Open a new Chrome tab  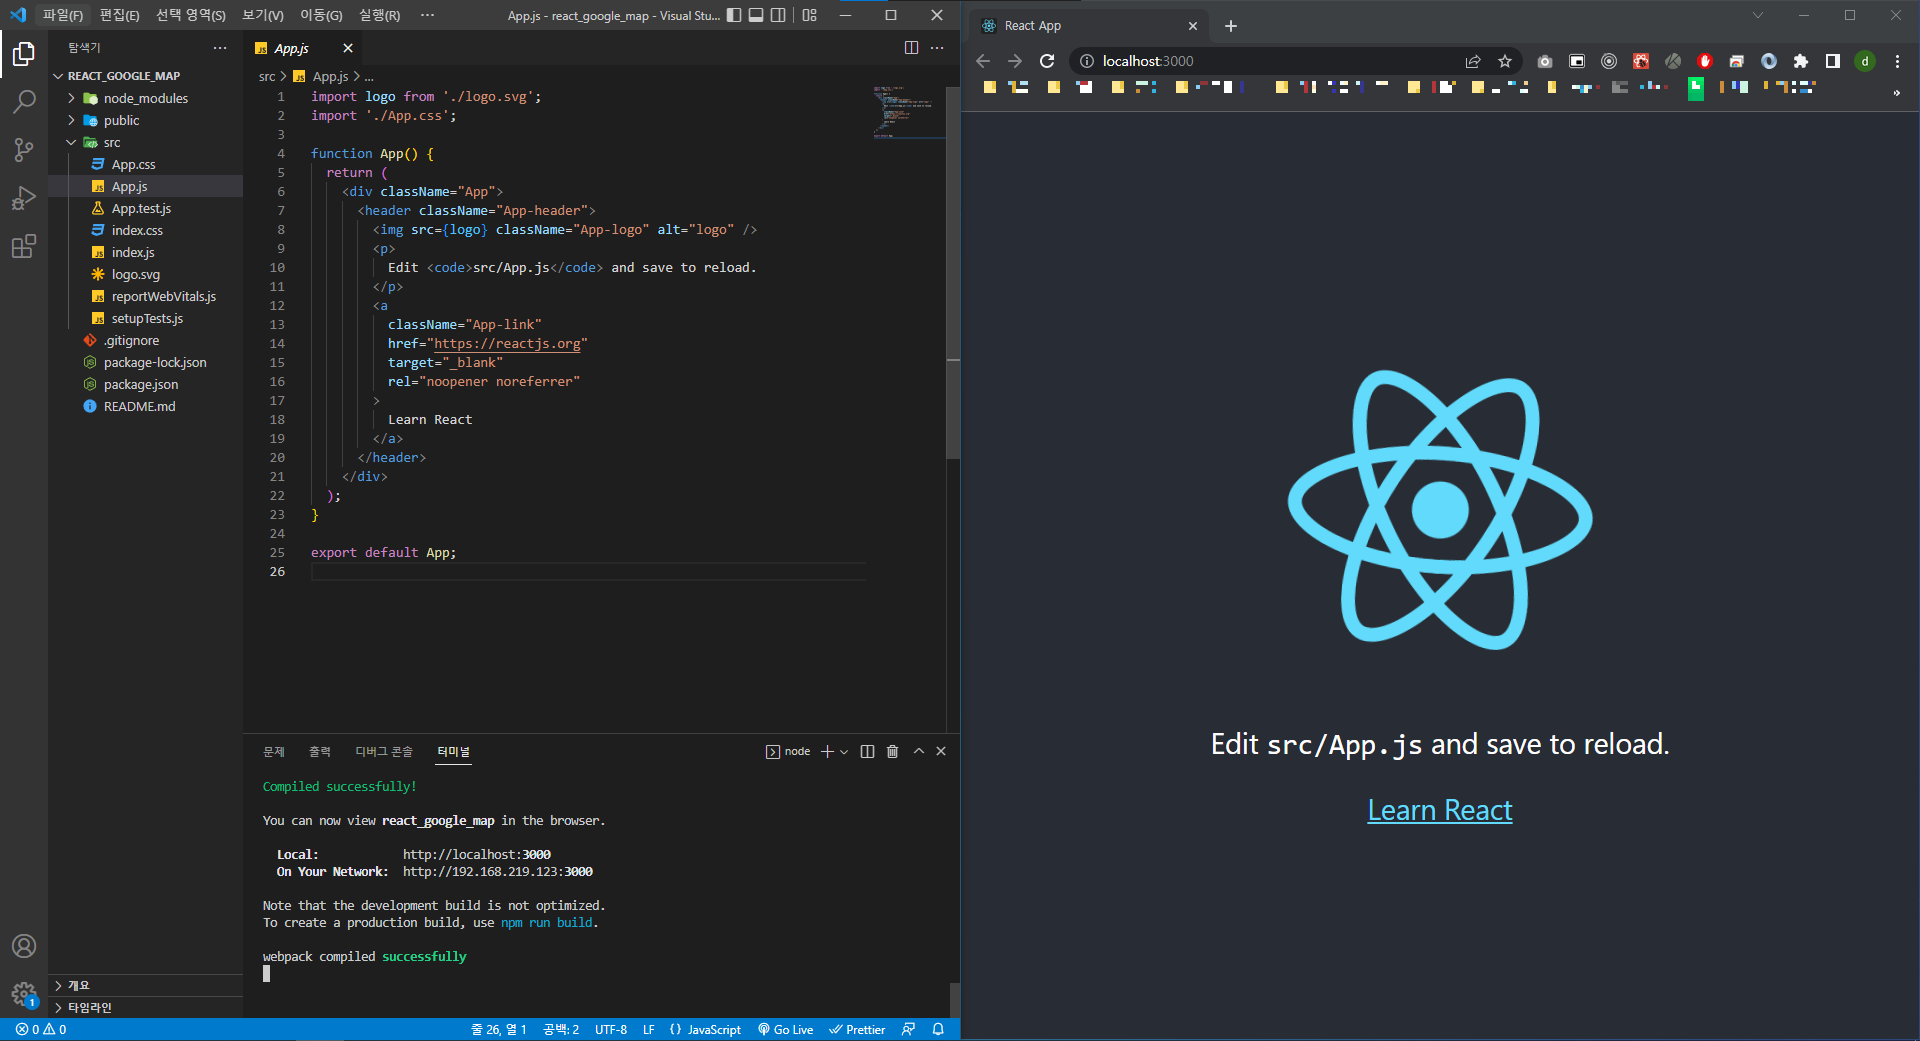(1231, 26)
